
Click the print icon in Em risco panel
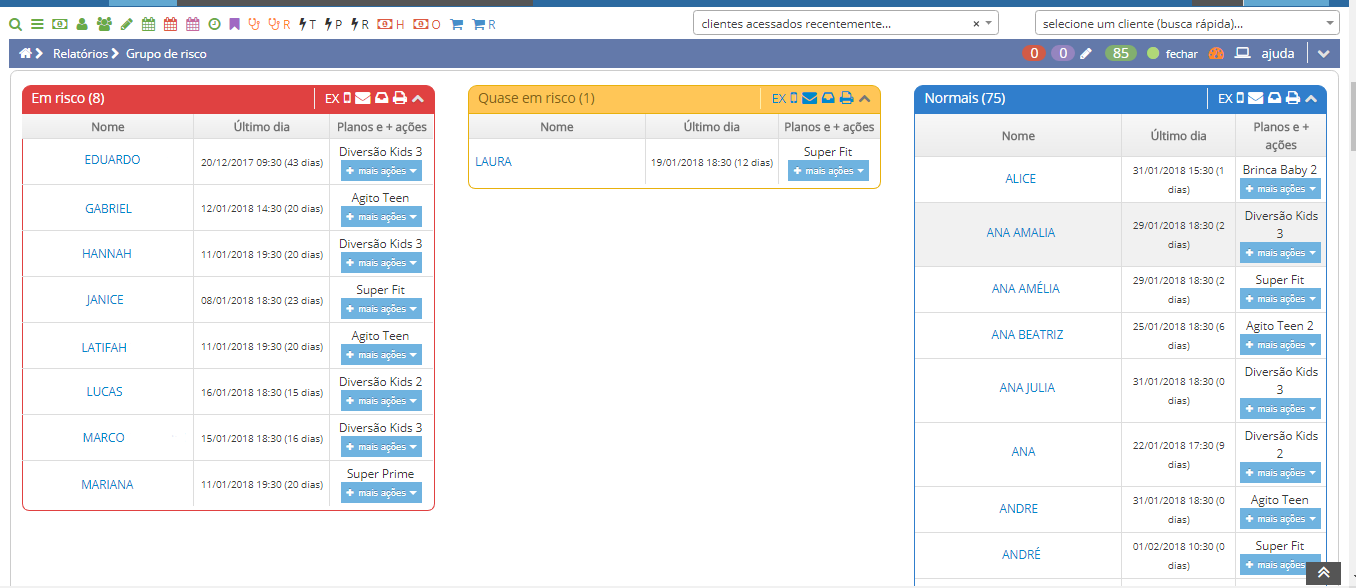pyautogui.click(x=400, y=98)
